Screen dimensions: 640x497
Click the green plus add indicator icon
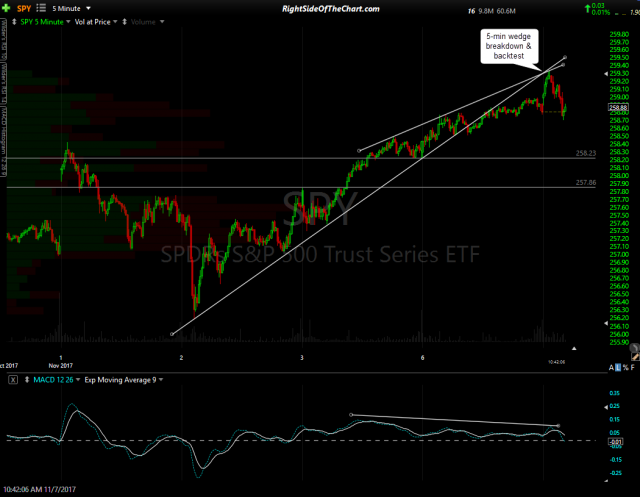[x=6, y=8]
